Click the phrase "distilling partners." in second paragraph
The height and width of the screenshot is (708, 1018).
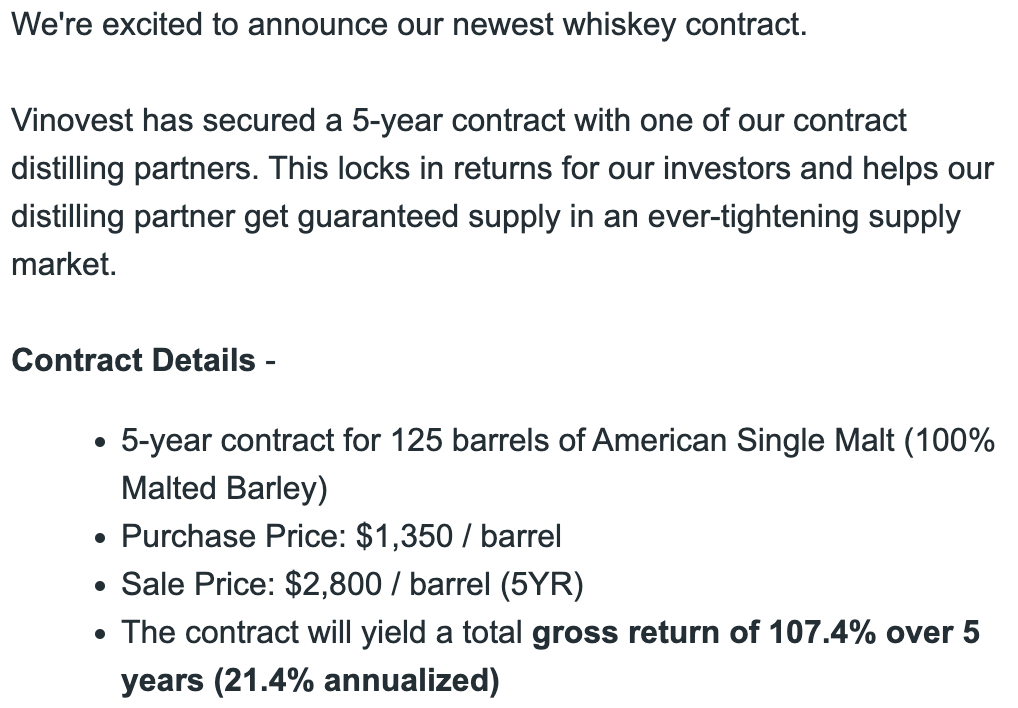point(135,169)
